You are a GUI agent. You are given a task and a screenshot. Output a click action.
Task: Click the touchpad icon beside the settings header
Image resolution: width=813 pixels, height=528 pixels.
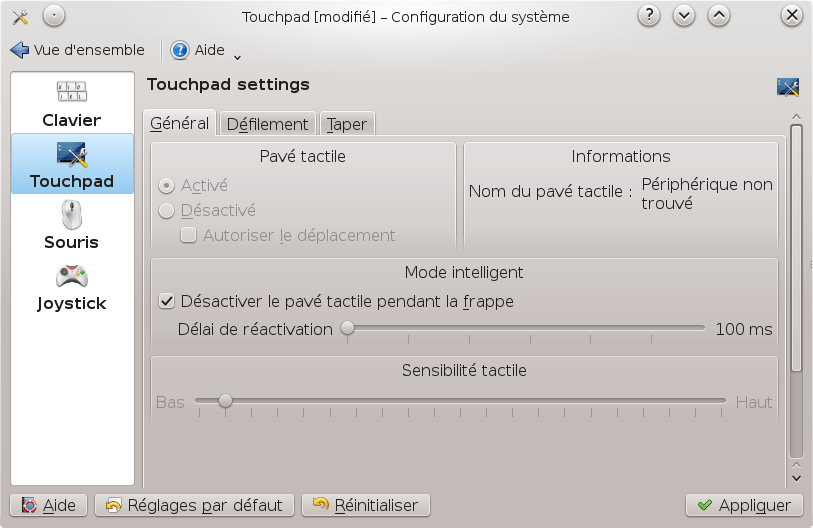[x=787, y=87]
